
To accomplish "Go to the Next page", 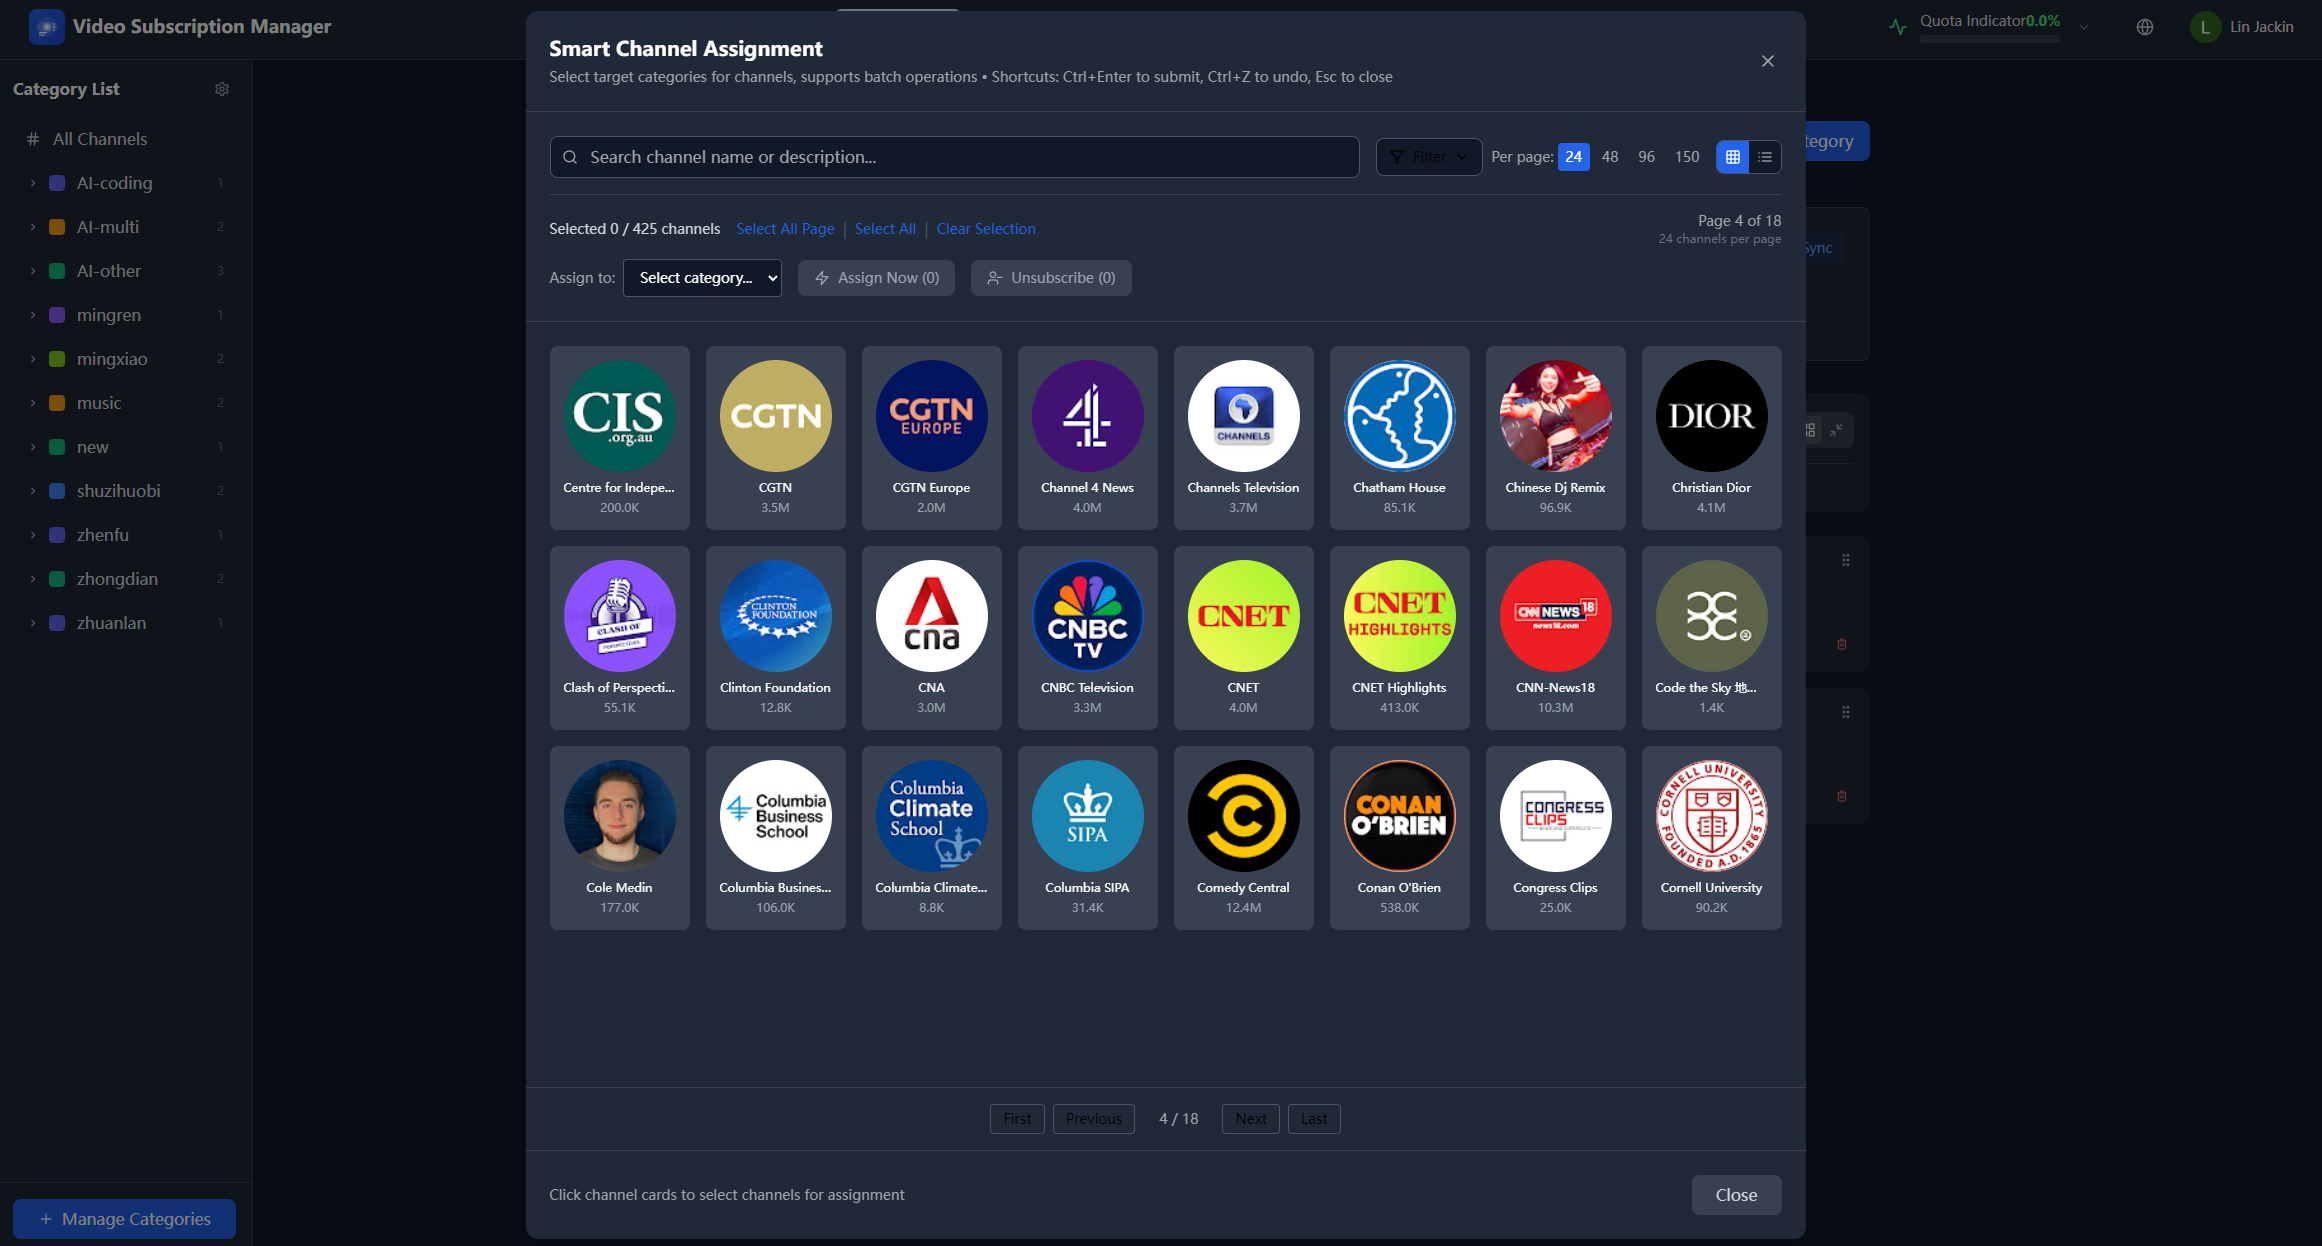I will point(1250,1119).
